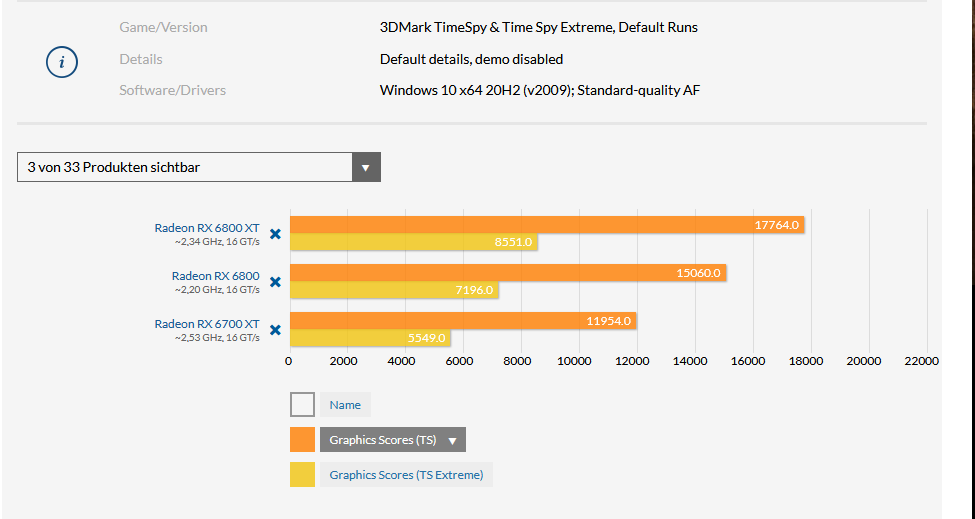Screen dimensions: 975x519
Task: Click the '~2,53 GHz, 16 GT/s' clock text
Action: 217,338
